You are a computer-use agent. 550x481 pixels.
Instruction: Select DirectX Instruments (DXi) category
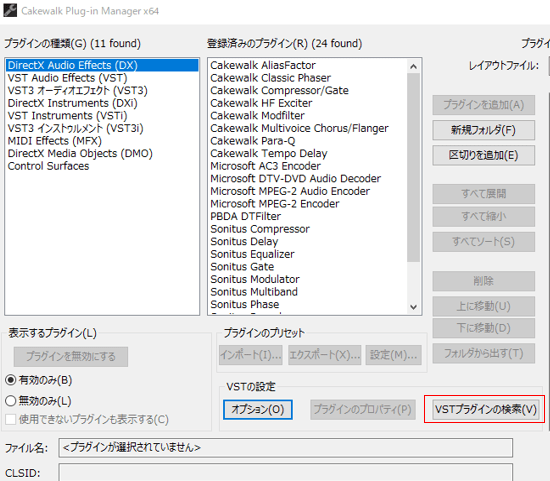(x=102, y=103)
